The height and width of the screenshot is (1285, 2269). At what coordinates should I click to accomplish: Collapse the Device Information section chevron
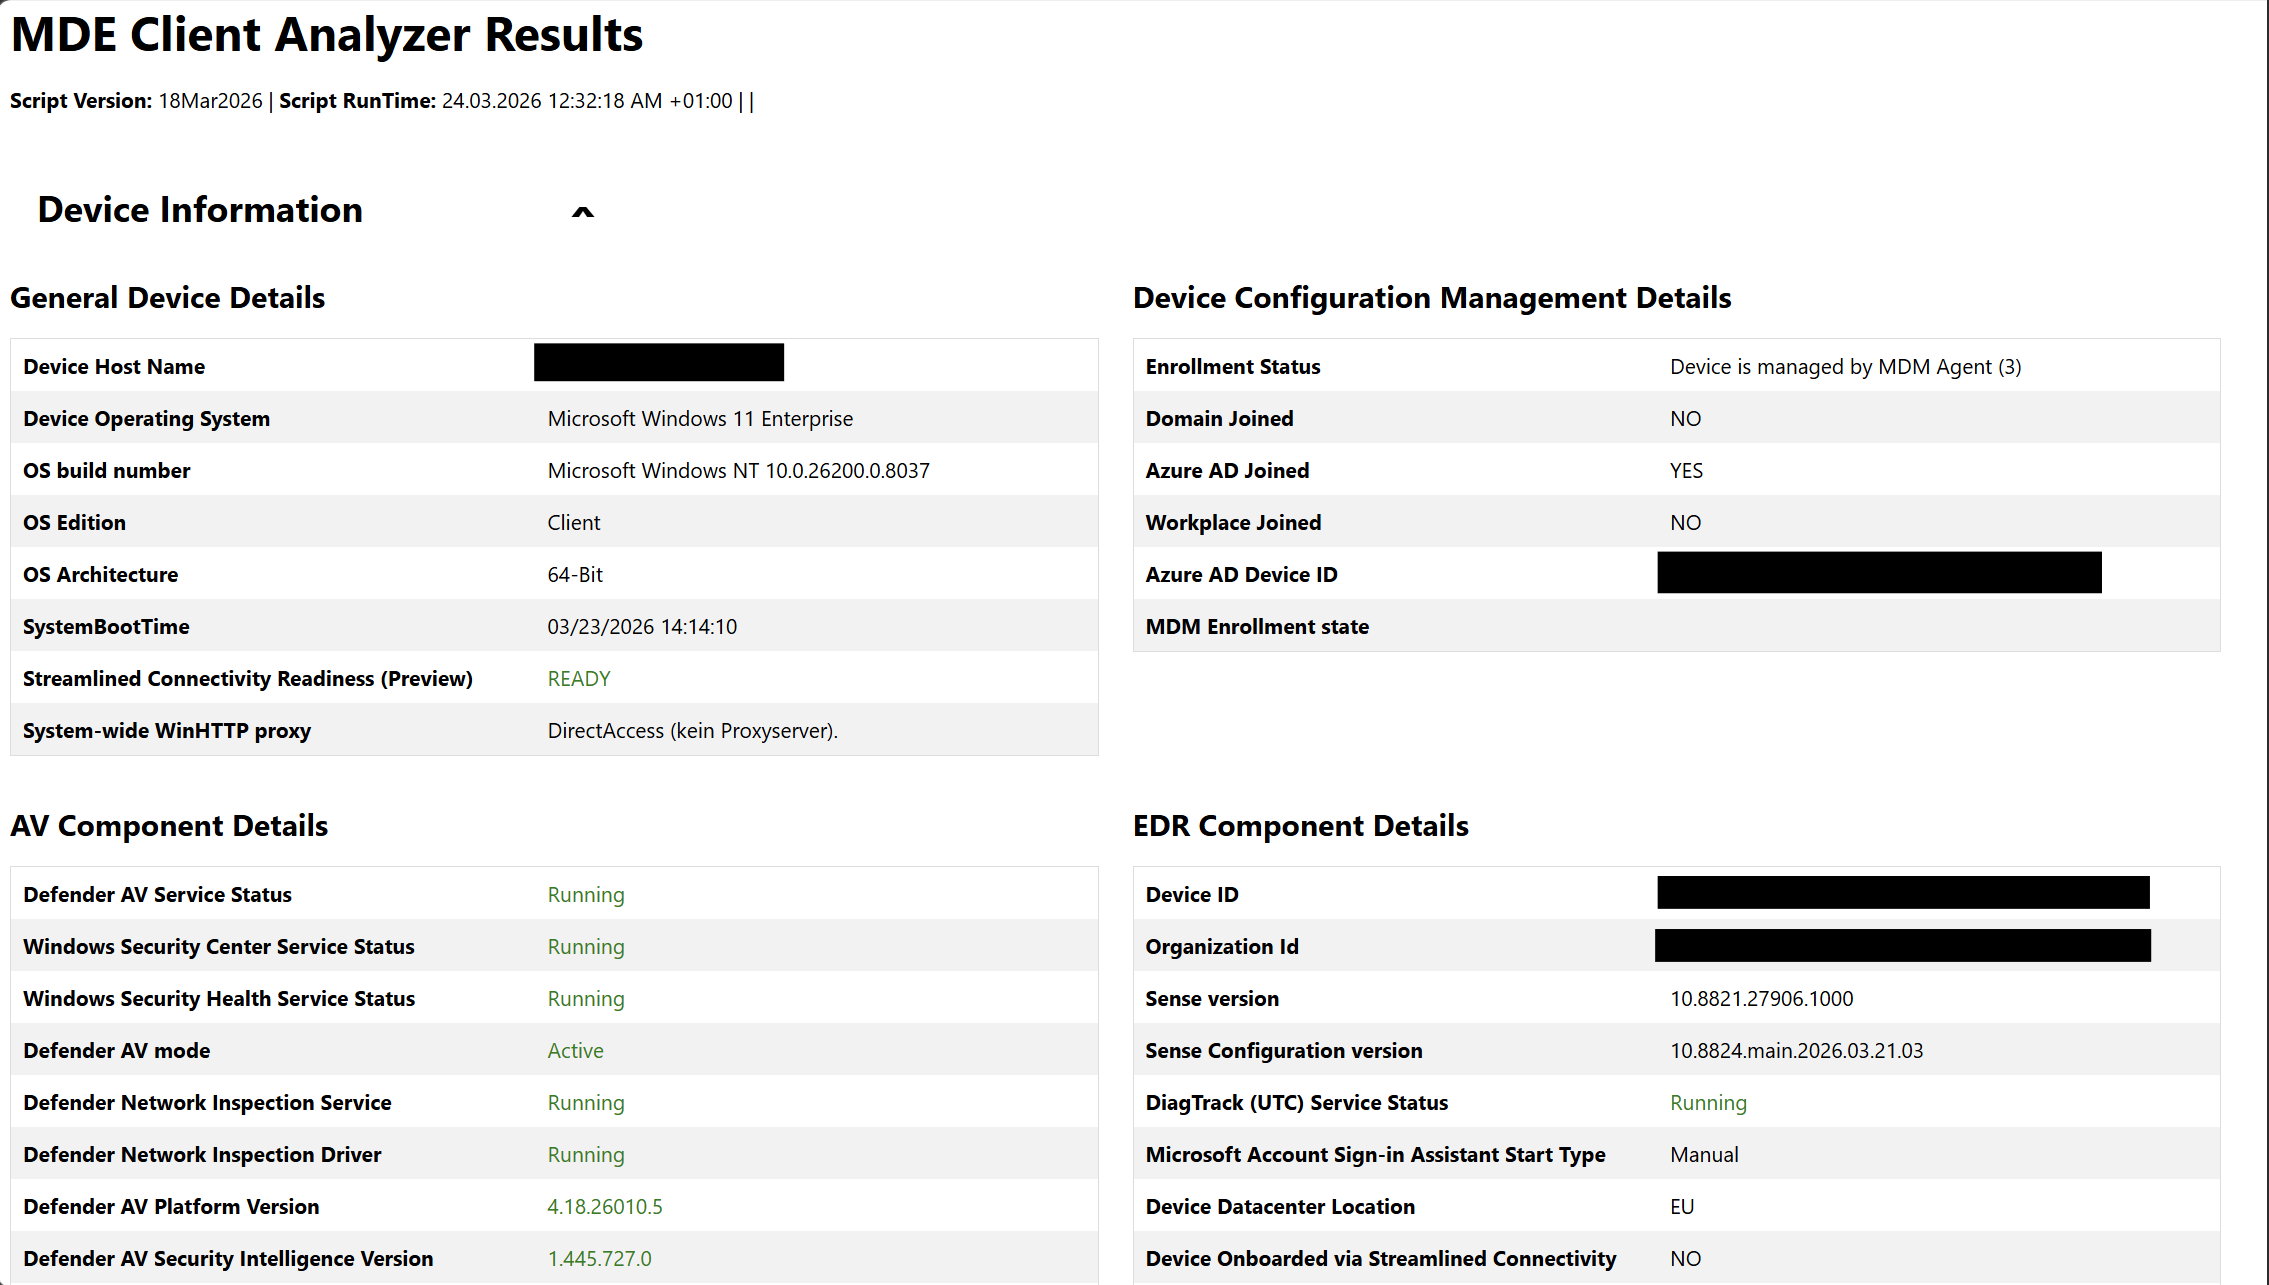point(582,211)
